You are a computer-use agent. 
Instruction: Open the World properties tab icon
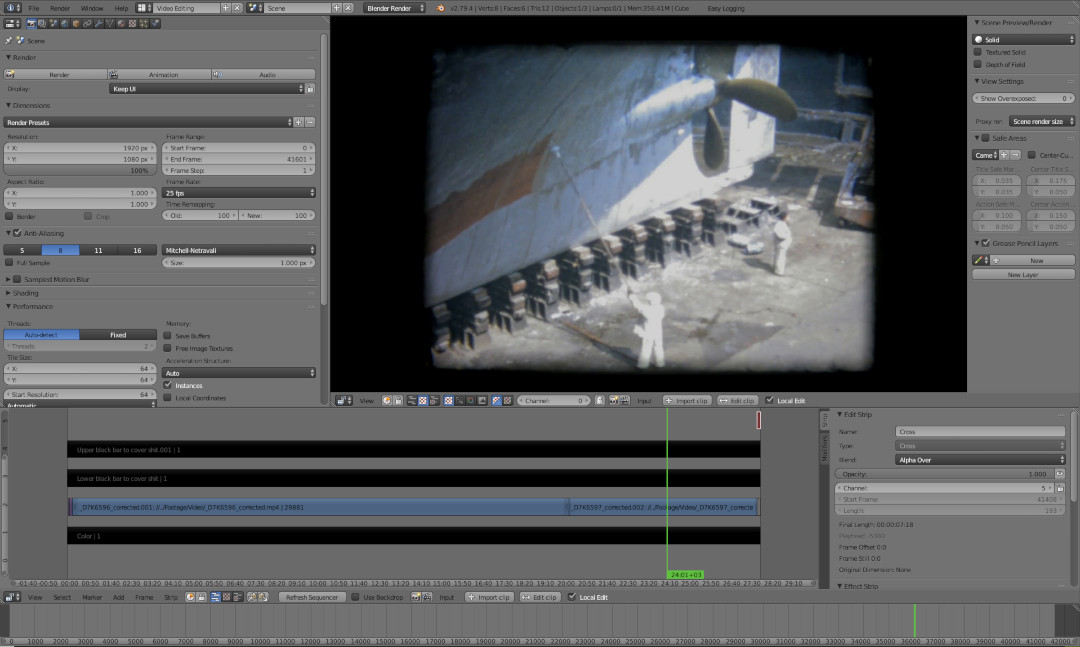pyautogui.click(x=65, y=23)
